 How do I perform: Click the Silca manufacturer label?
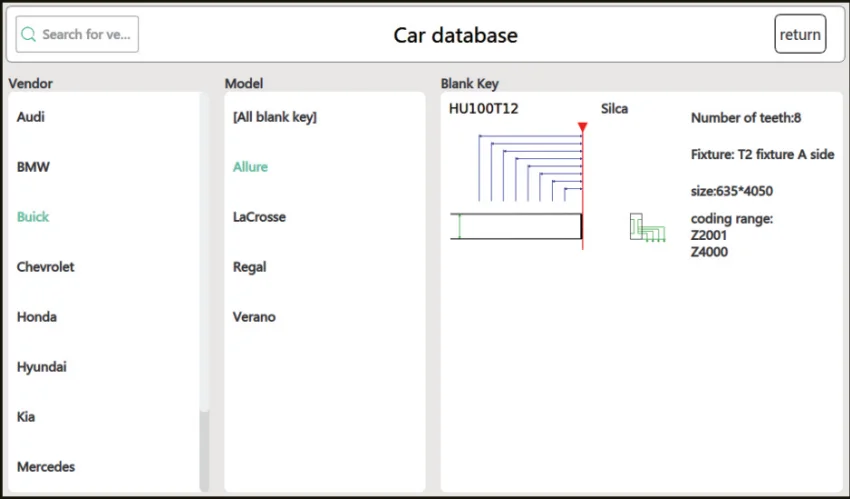[x=615, y=108]
